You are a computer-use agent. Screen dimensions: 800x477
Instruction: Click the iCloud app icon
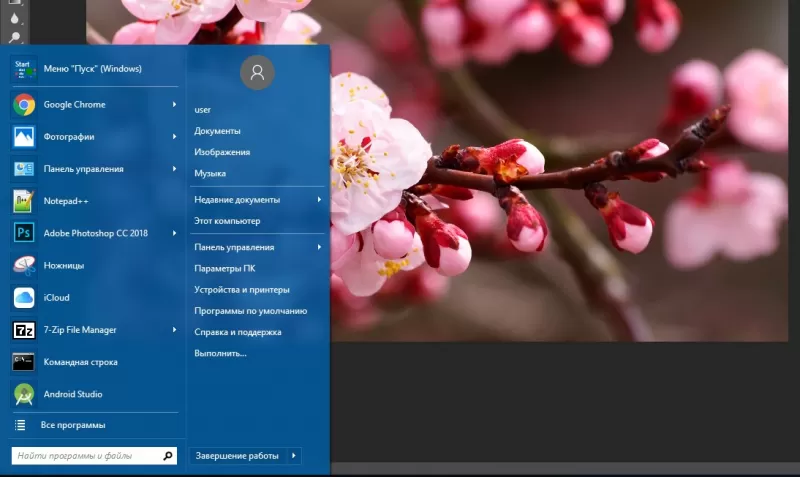click(24, 297)
